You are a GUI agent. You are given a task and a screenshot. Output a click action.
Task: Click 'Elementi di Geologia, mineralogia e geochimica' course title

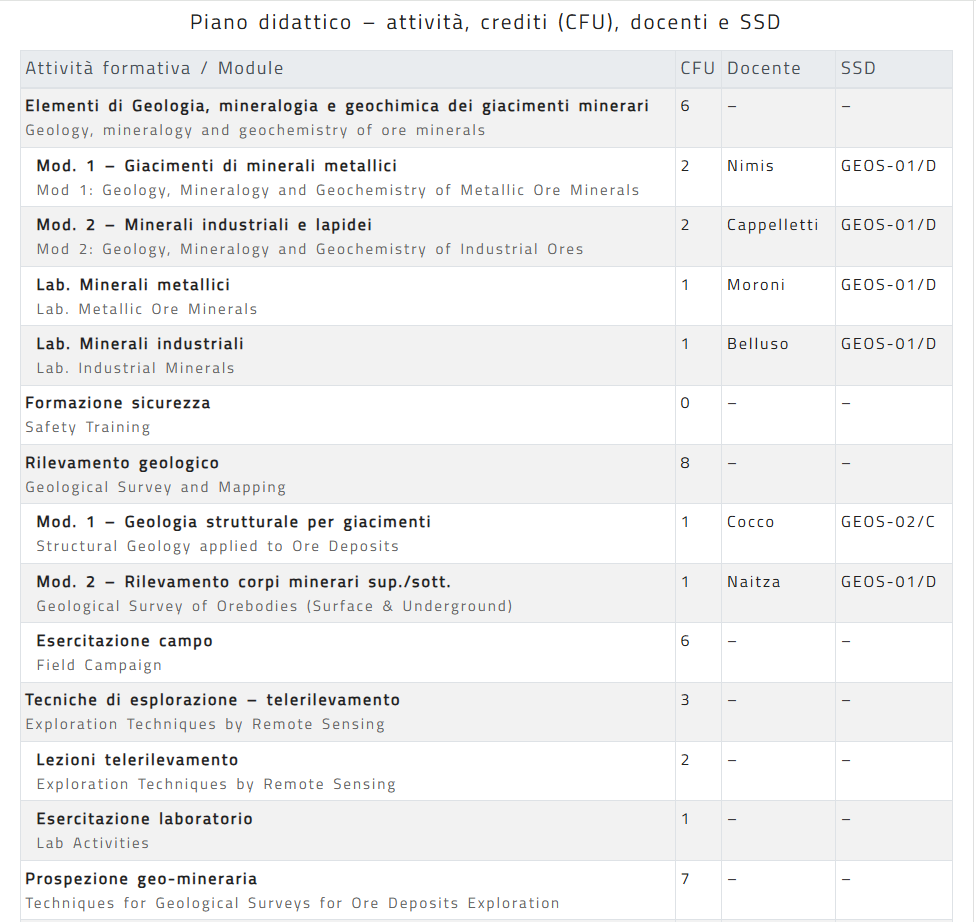337,106
